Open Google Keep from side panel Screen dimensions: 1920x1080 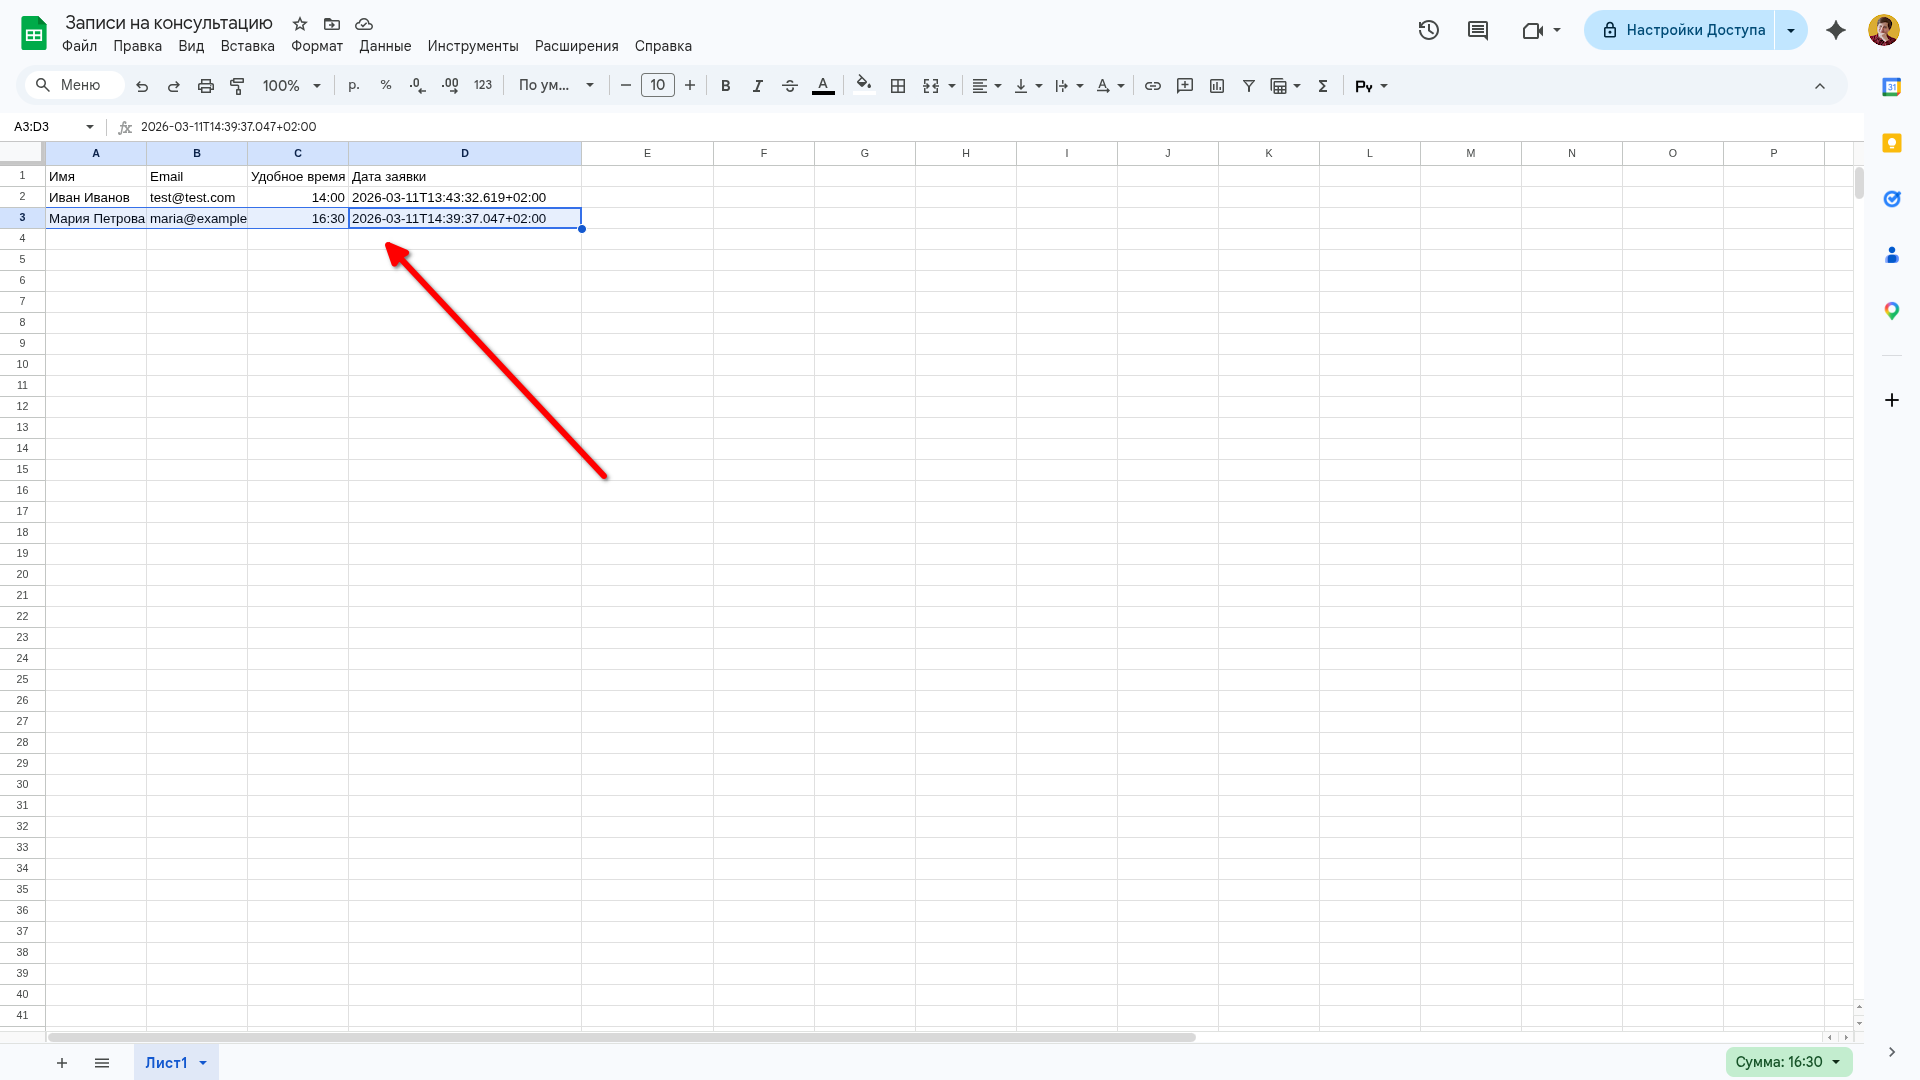[1891, 143]
